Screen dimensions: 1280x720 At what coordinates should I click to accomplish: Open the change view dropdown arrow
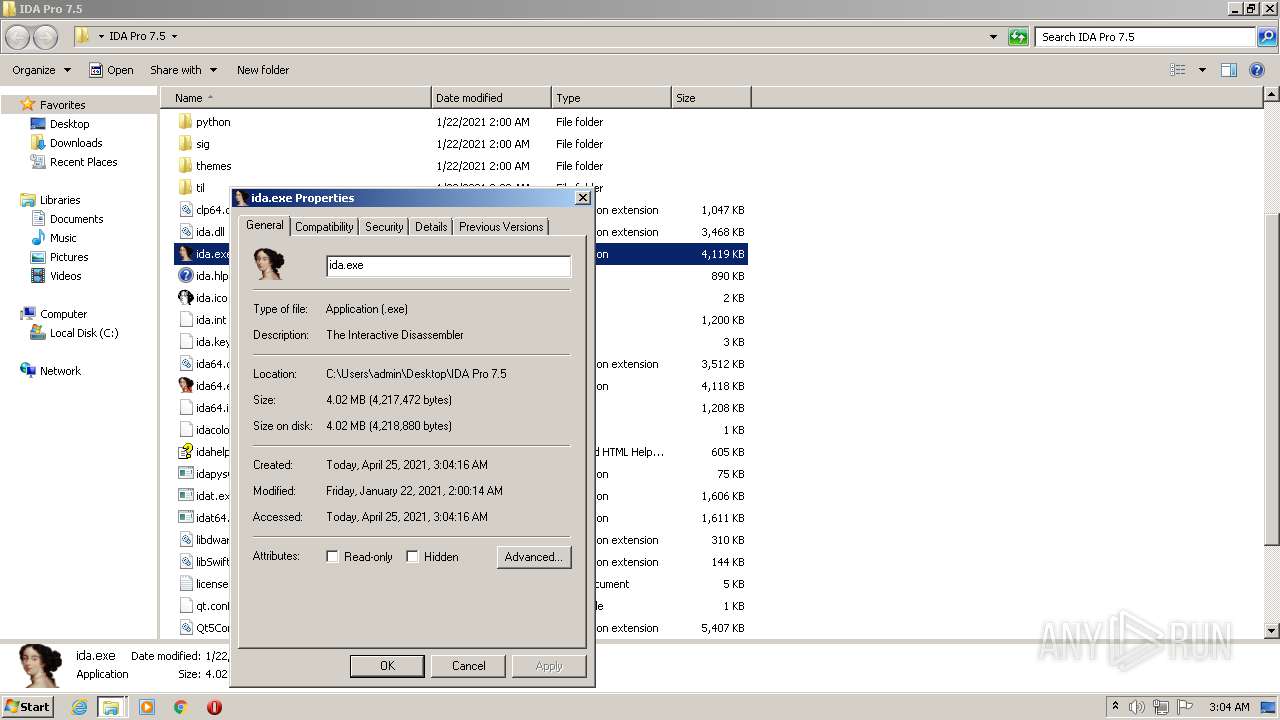point(1202,70)
